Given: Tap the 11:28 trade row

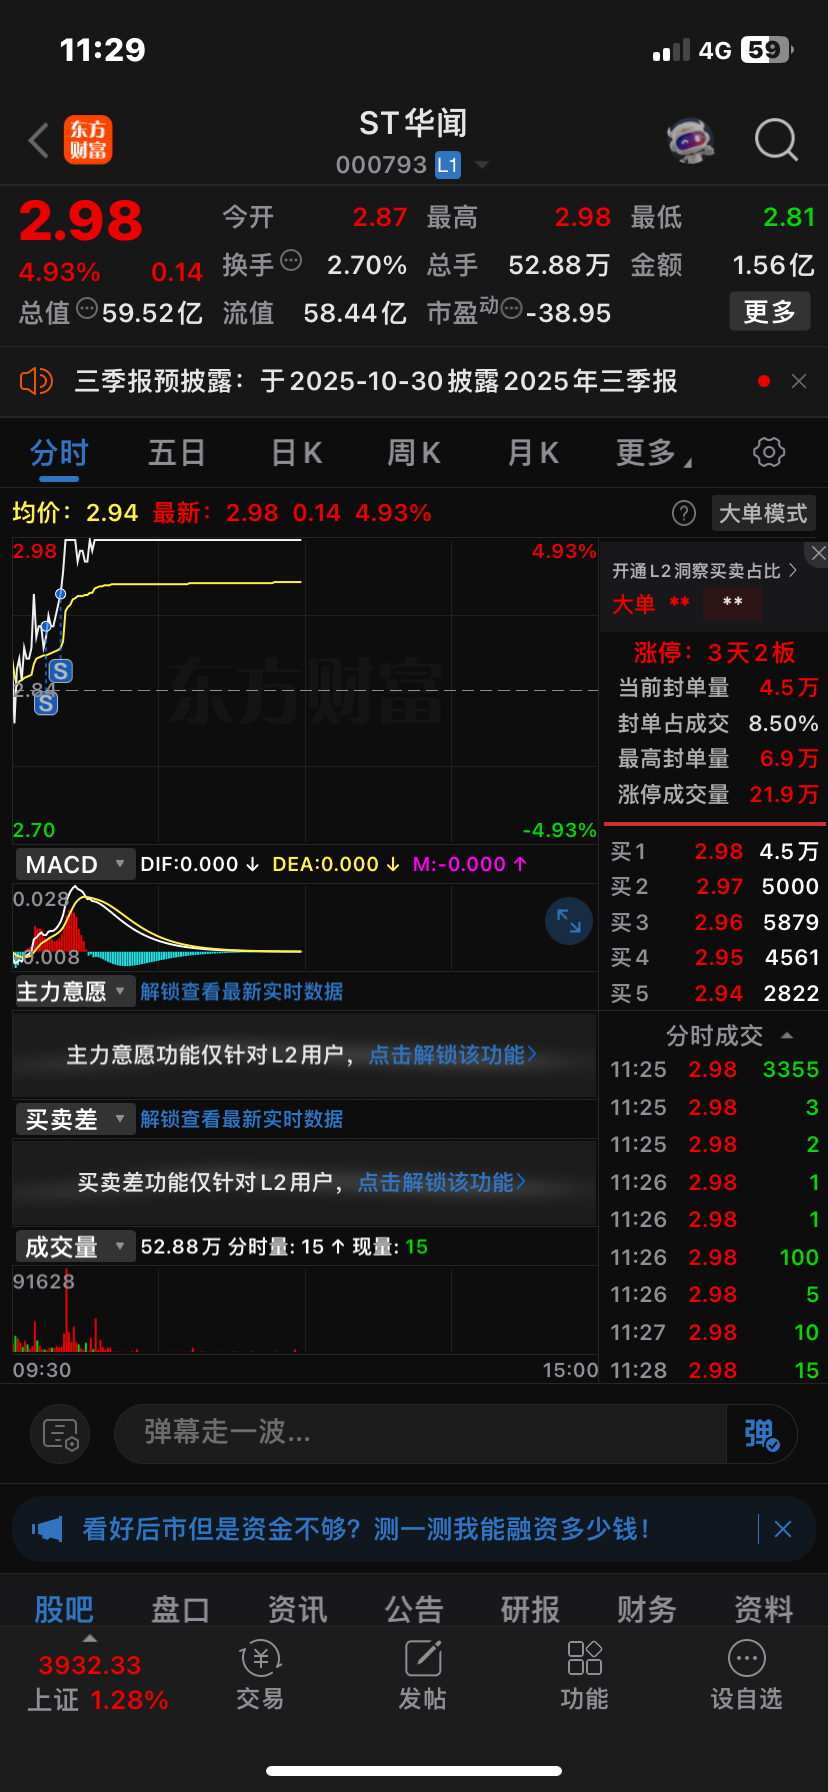Looking at the screenshot, I should point(714,1370).
